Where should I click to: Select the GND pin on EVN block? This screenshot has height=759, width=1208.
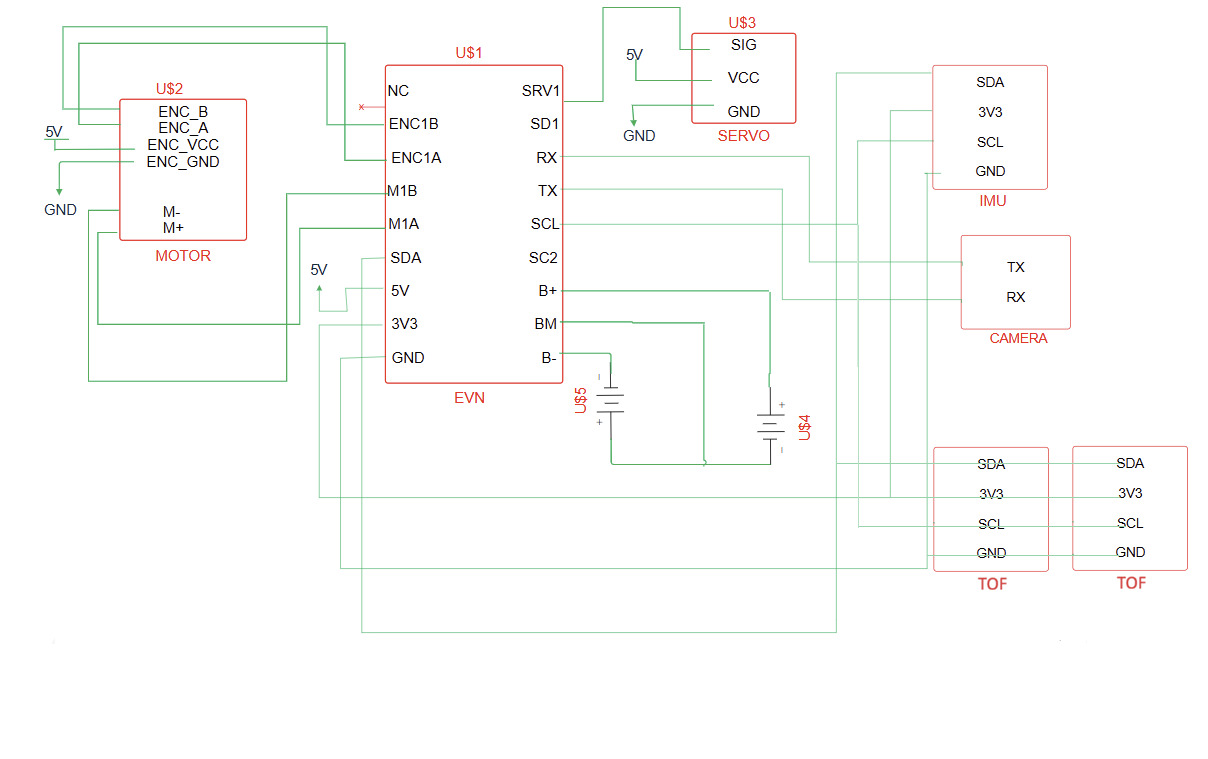pos(408,357)
